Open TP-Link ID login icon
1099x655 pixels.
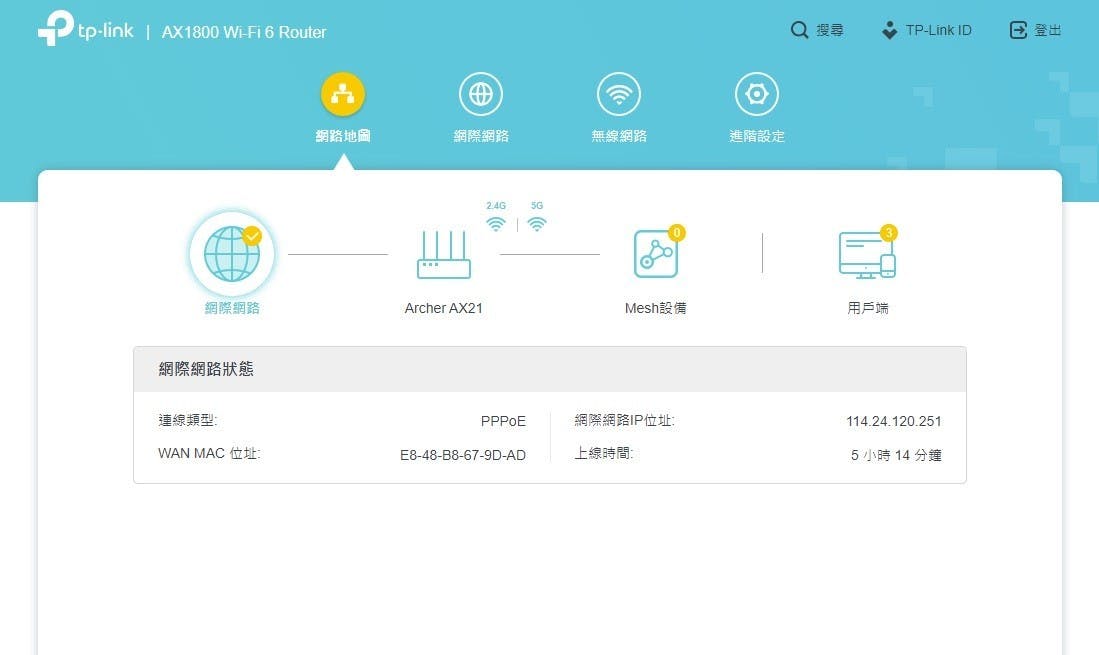889,30
